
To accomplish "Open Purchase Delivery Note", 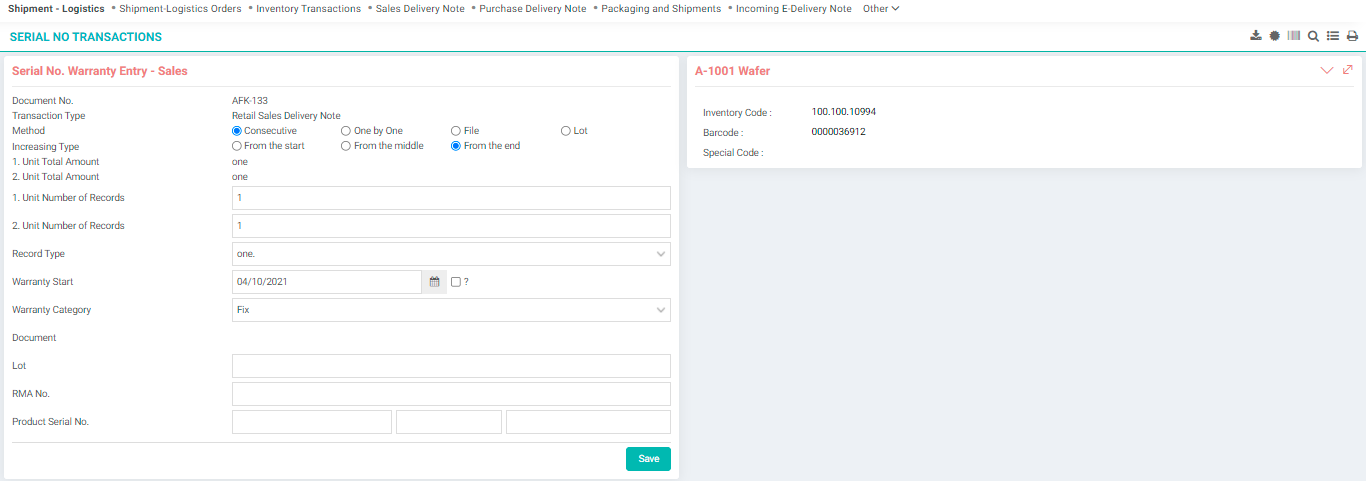I will point(533,8).
